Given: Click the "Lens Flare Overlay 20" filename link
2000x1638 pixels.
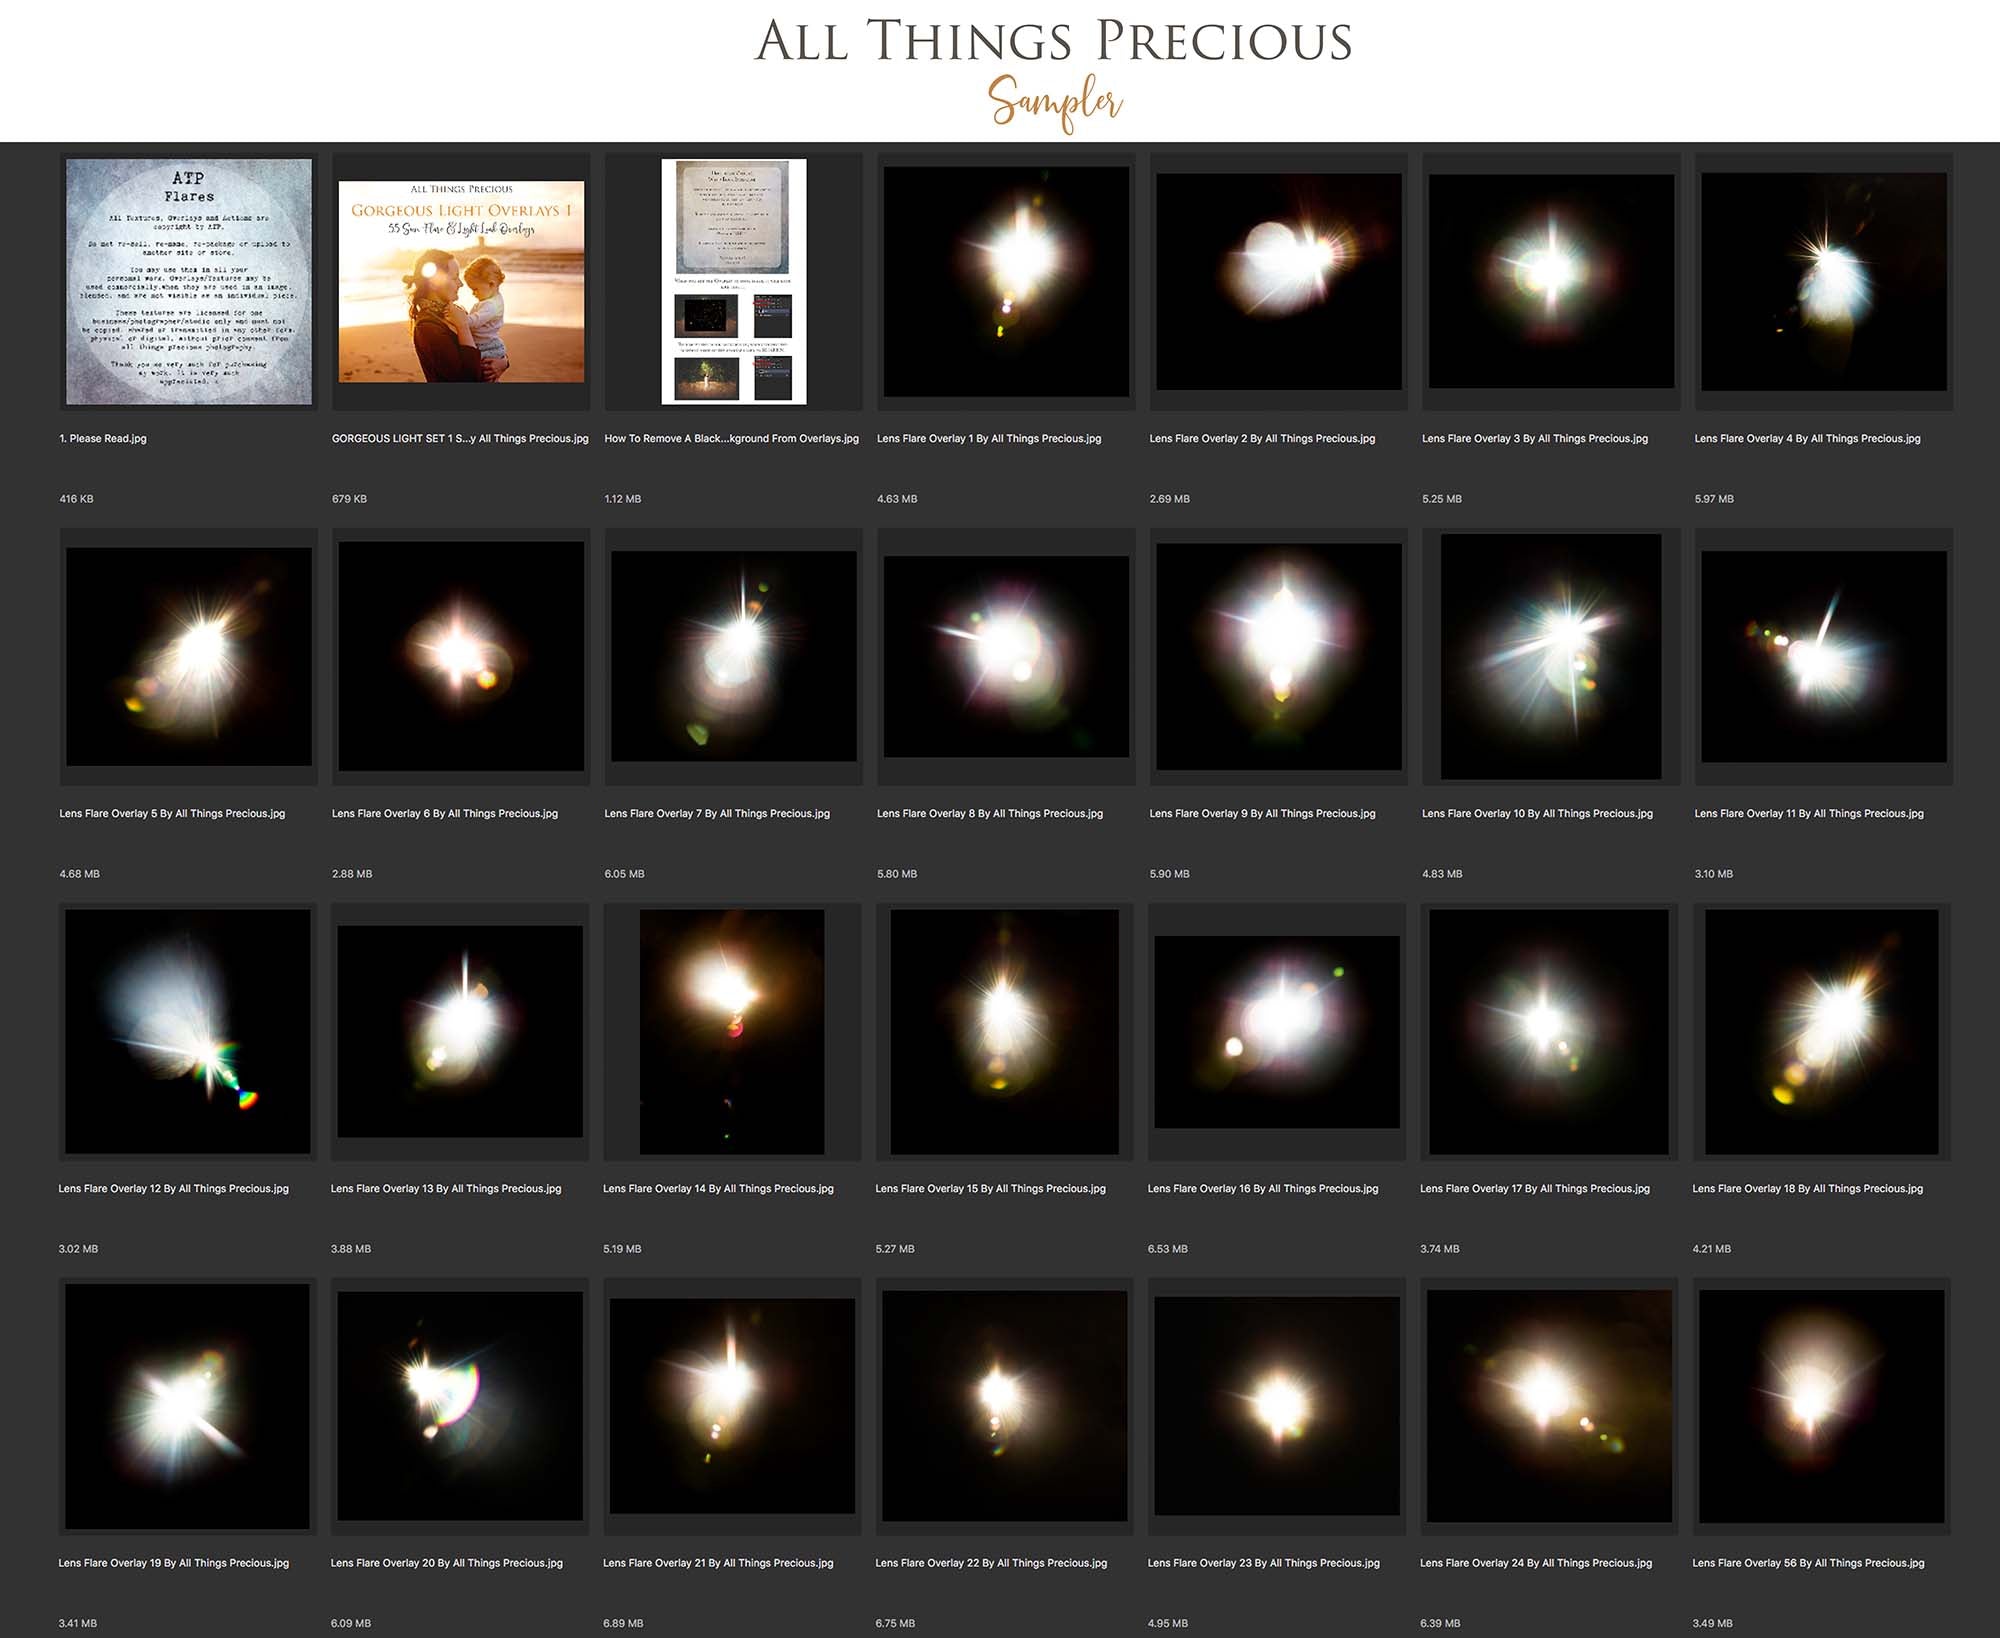Looking at the screenshot, I should click(446, 1562).
